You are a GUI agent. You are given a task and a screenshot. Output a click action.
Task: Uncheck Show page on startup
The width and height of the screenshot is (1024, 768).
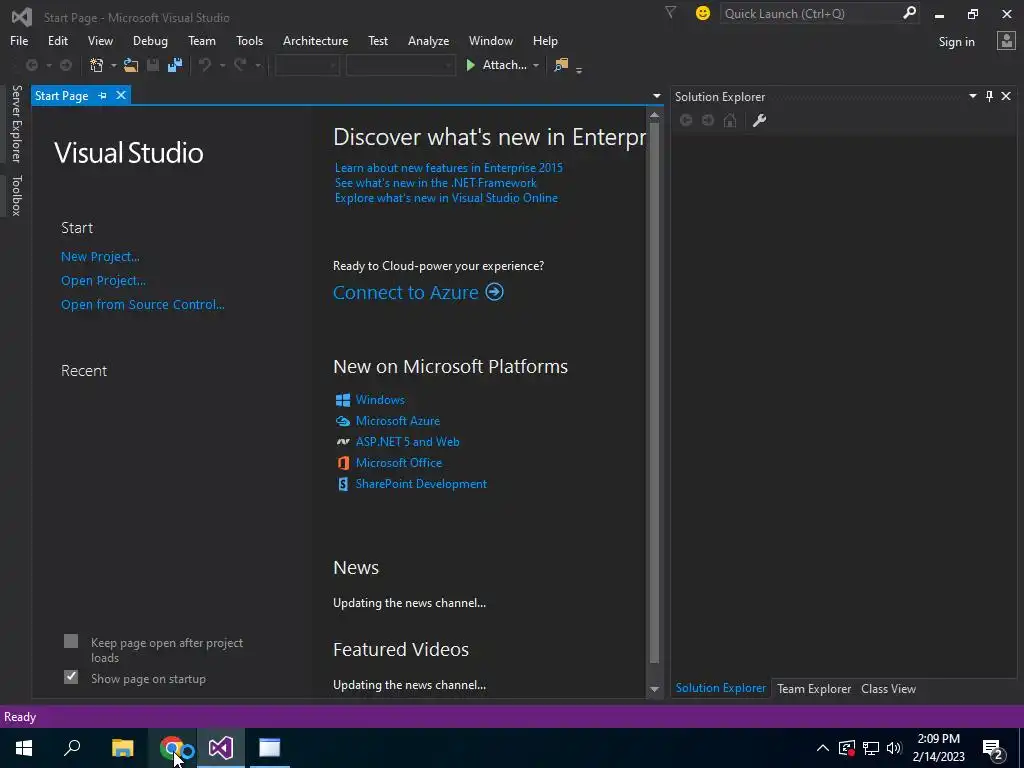71,677
